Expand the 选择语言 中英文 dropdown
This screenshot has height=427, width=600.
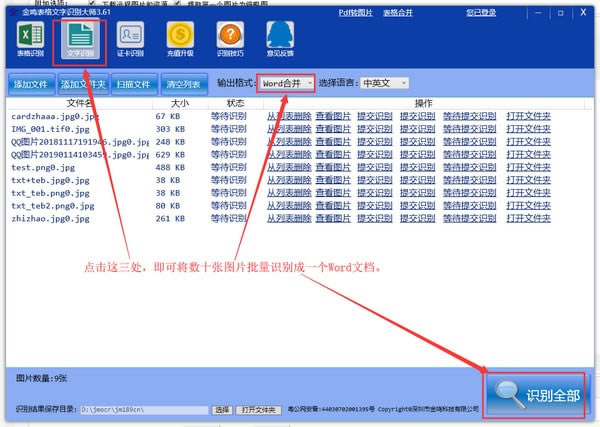(384, 83)
